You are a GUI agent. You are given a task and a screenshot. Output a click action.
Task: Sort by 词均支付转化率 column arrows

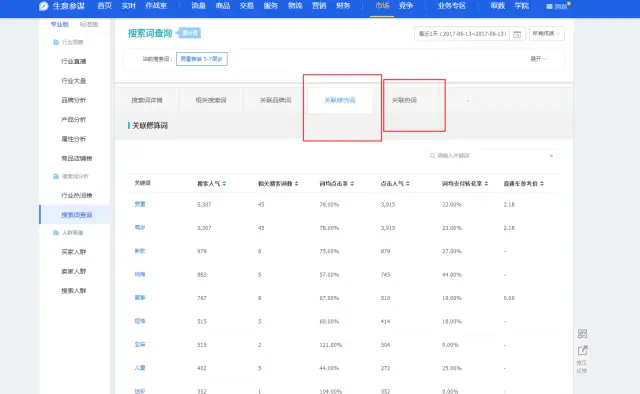487,184
